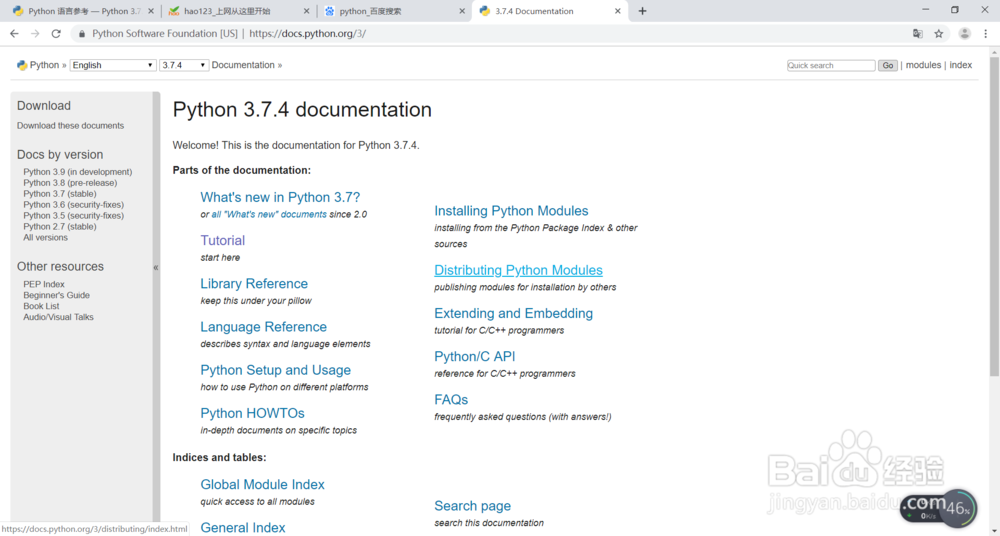Open Chrome's three-dot menu
1000x536 pixels.
986,33
